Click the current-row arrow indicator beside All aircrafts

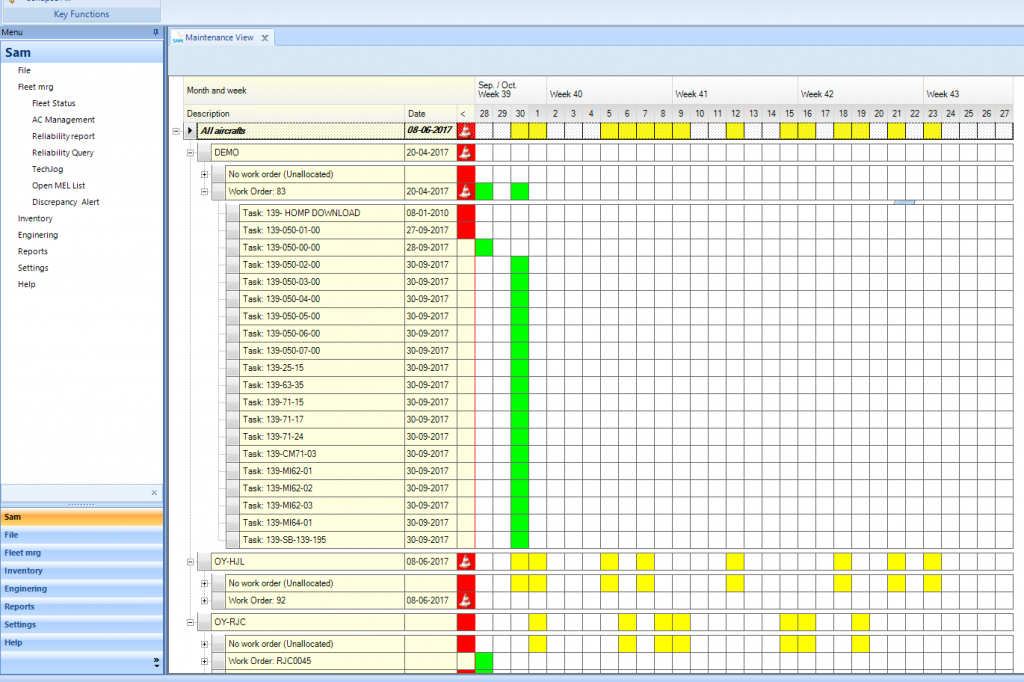[x=190, y=131]
